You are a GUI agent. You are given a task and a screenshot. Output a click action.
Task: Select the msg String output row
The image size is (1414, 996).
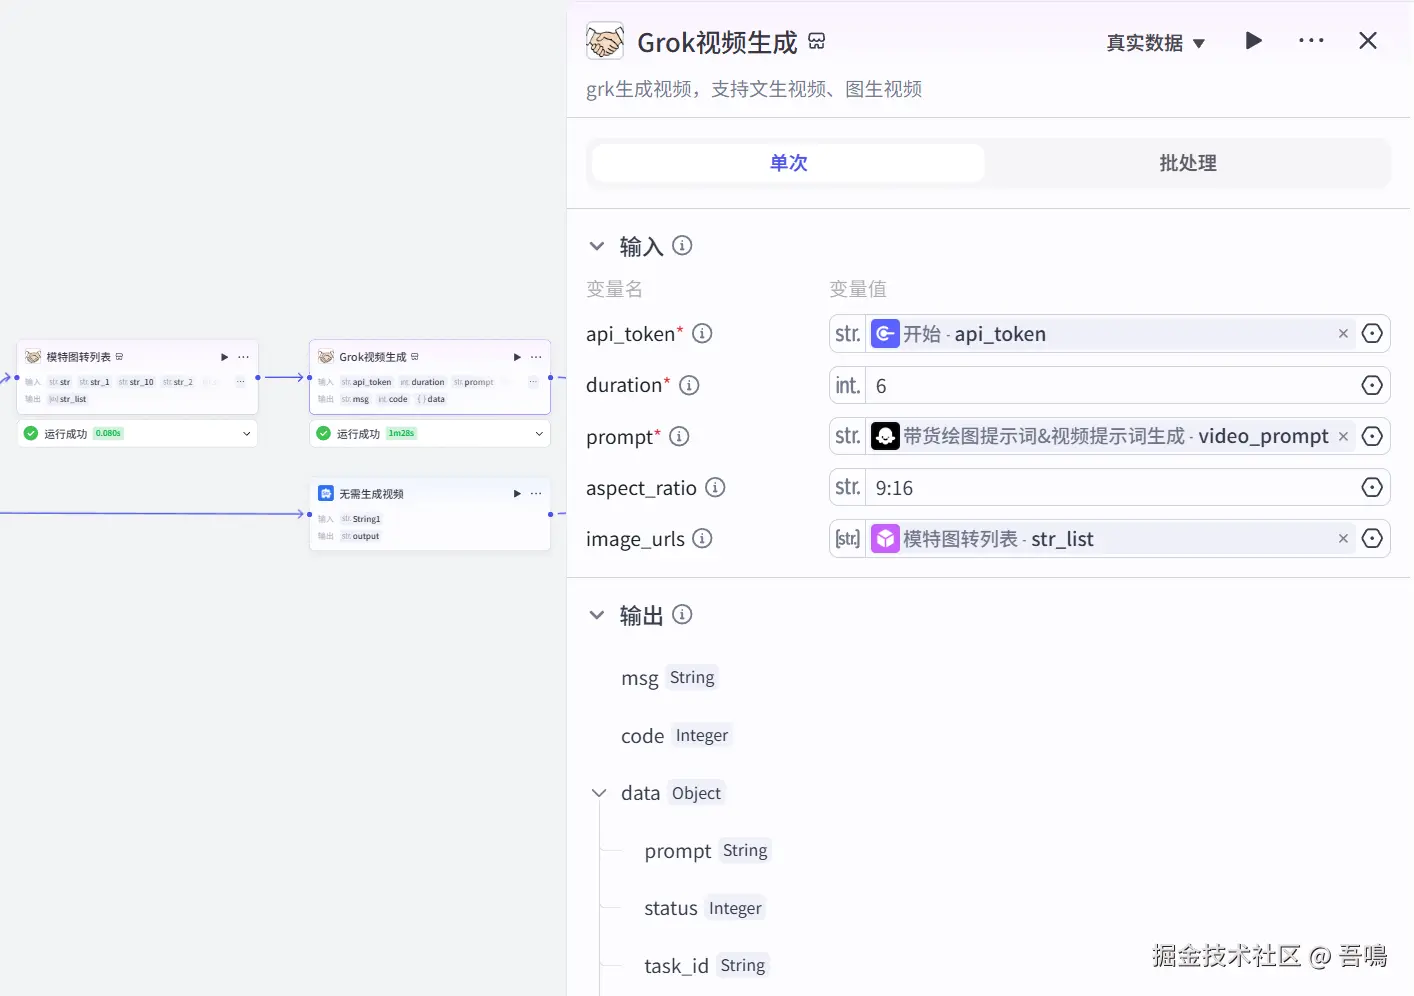668,678
